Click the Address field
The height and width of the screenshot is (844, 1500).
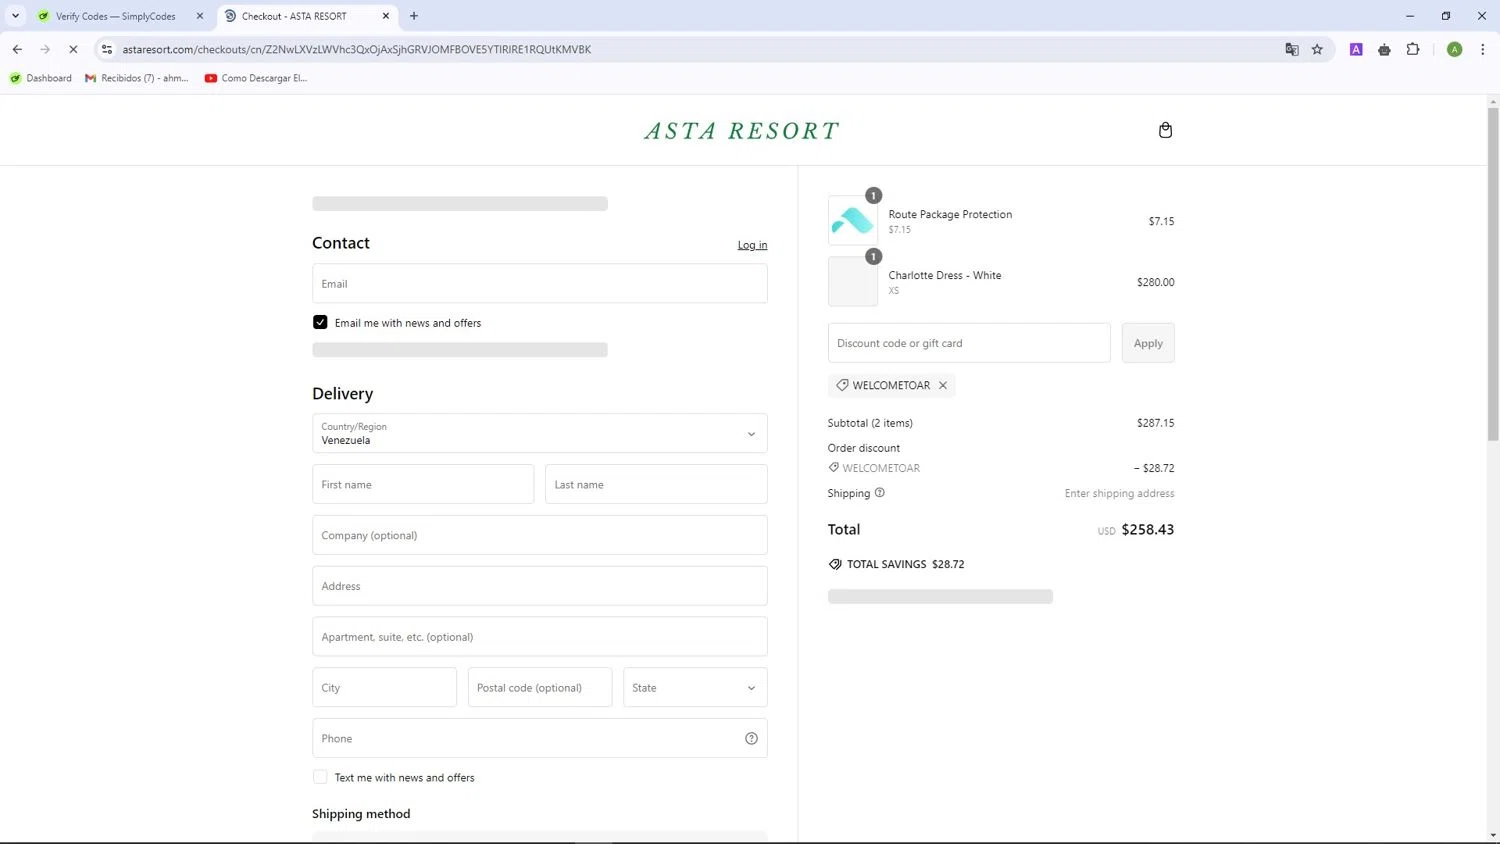tap(540, 586)
